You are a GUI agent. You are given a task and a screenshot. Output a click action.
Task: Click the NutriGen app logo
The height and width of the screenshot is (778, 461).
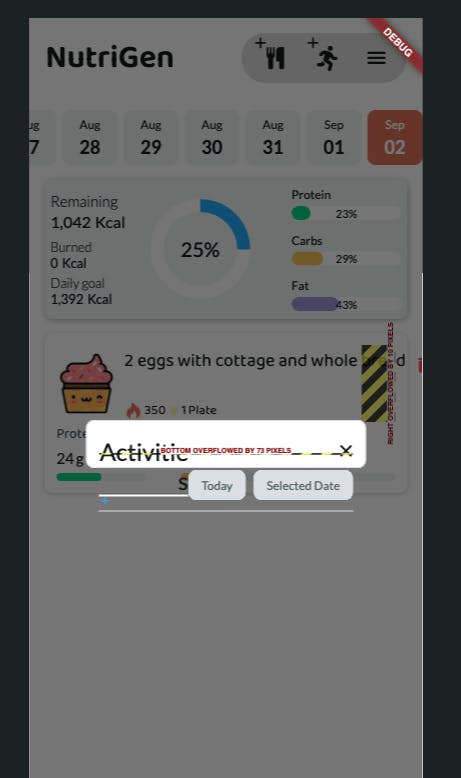click(110, 57)
